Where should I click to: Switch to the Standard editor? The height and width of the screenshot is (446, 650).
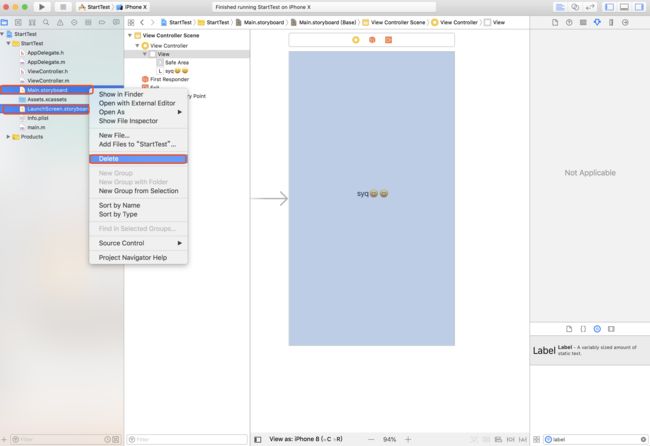coord(560,7)
